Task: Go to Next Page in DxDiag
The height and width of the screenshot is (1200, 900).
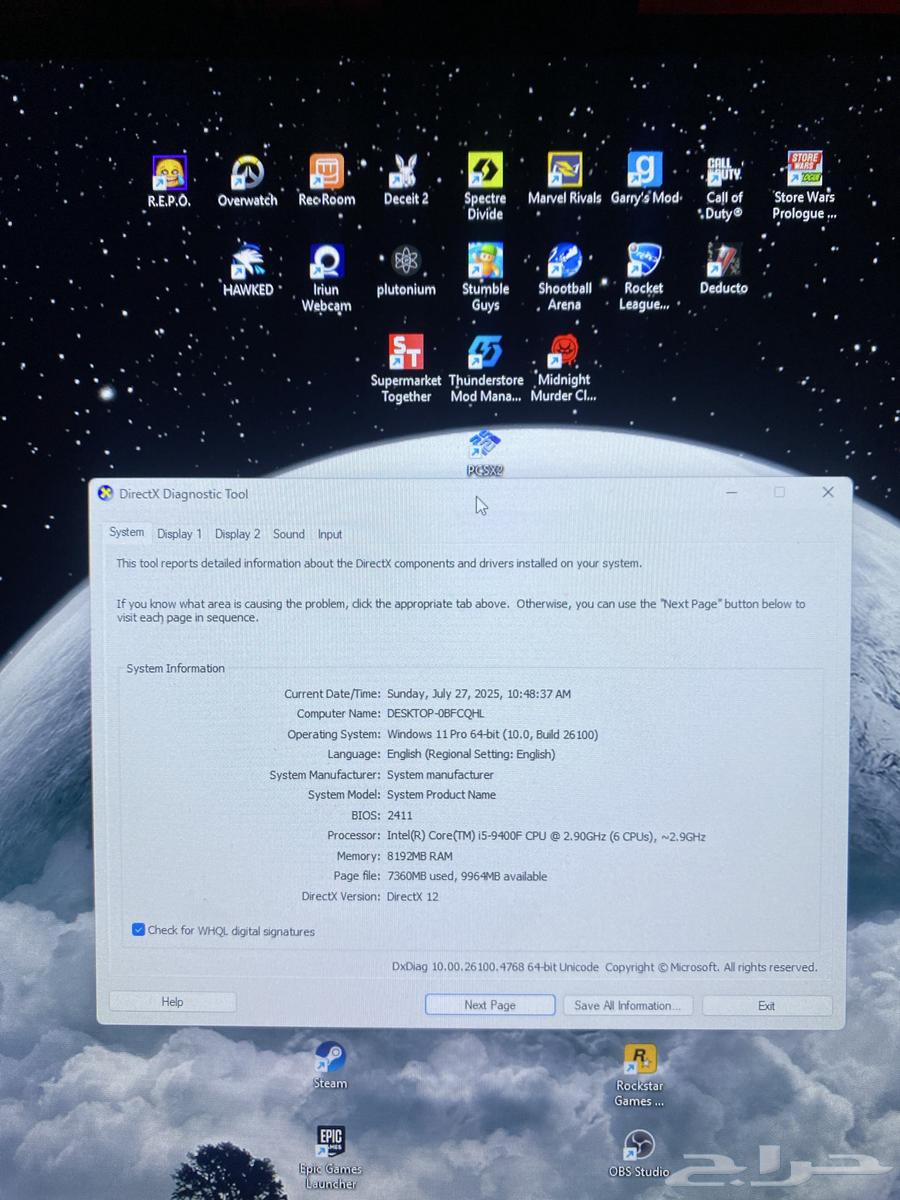Action: [x=490, y=1005]
